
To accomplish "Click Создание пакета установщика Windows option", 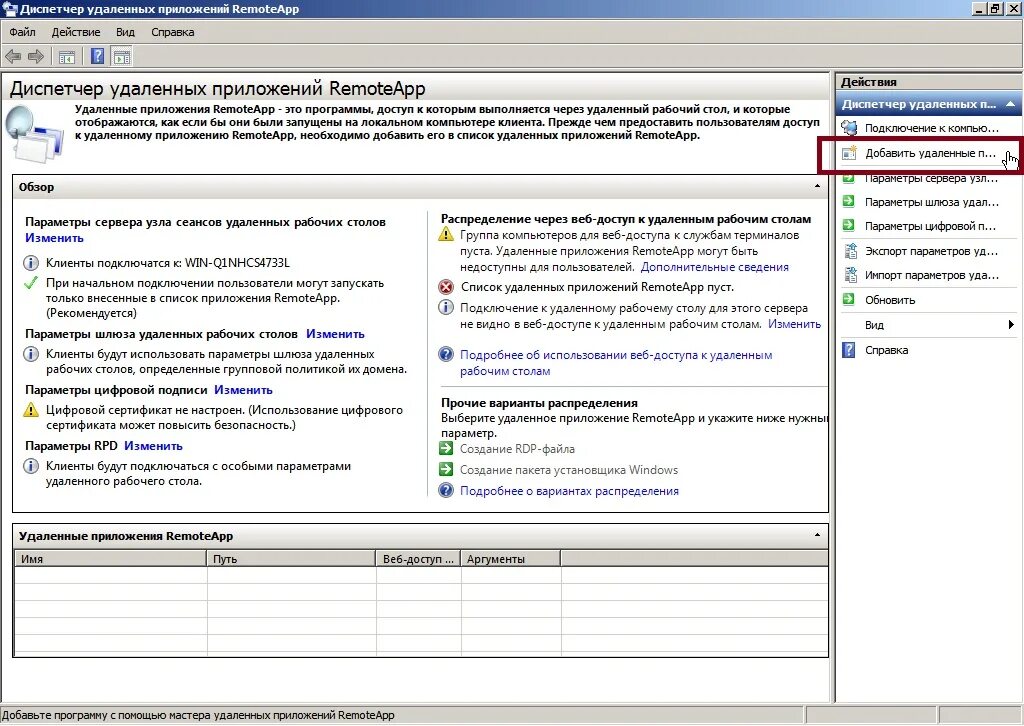I will (x=569, y=470).
